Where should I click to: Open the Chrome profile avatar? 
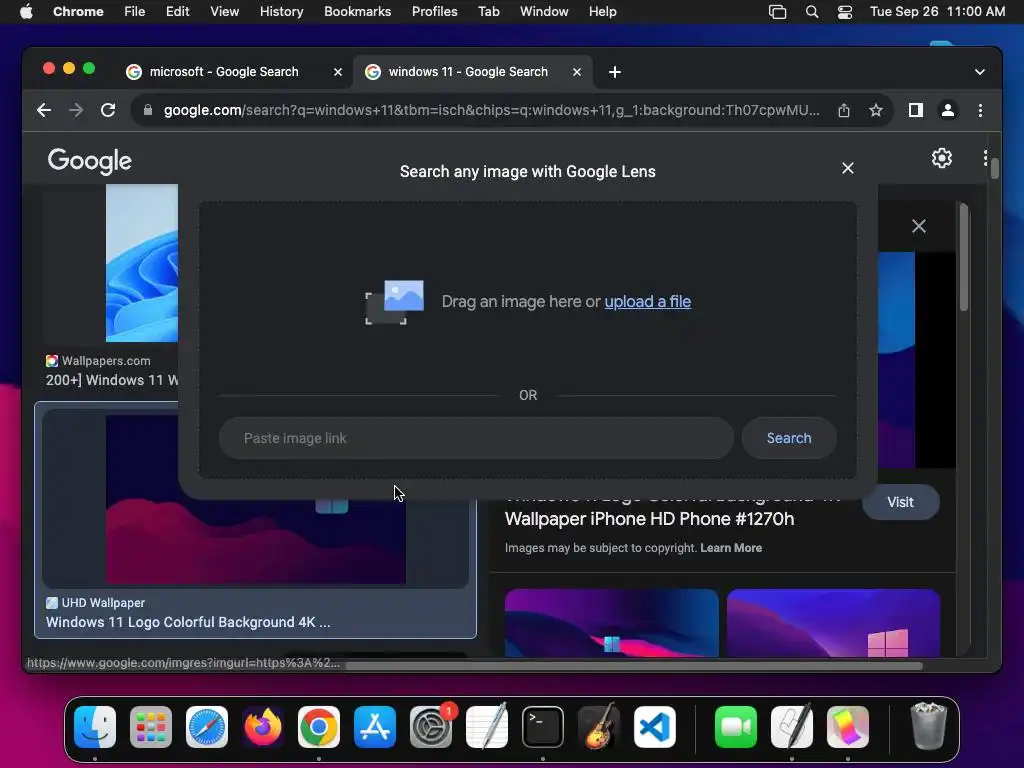pos(948,110)
